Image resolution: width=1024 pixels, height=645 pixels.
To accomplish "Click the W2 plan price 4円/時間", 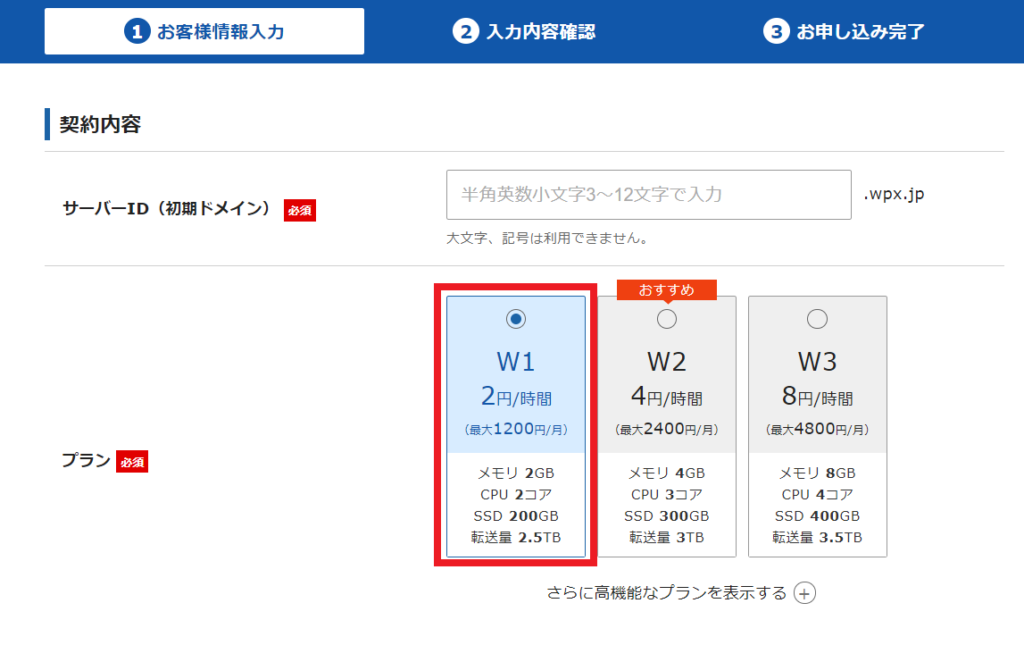I will 666,396.
